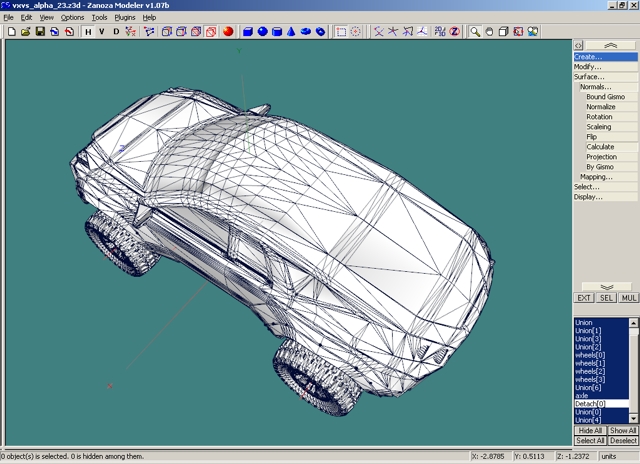Viewport: 640px width, 464px height.
Task: Toggle the V axis button
Action: [x=101, y=32]
